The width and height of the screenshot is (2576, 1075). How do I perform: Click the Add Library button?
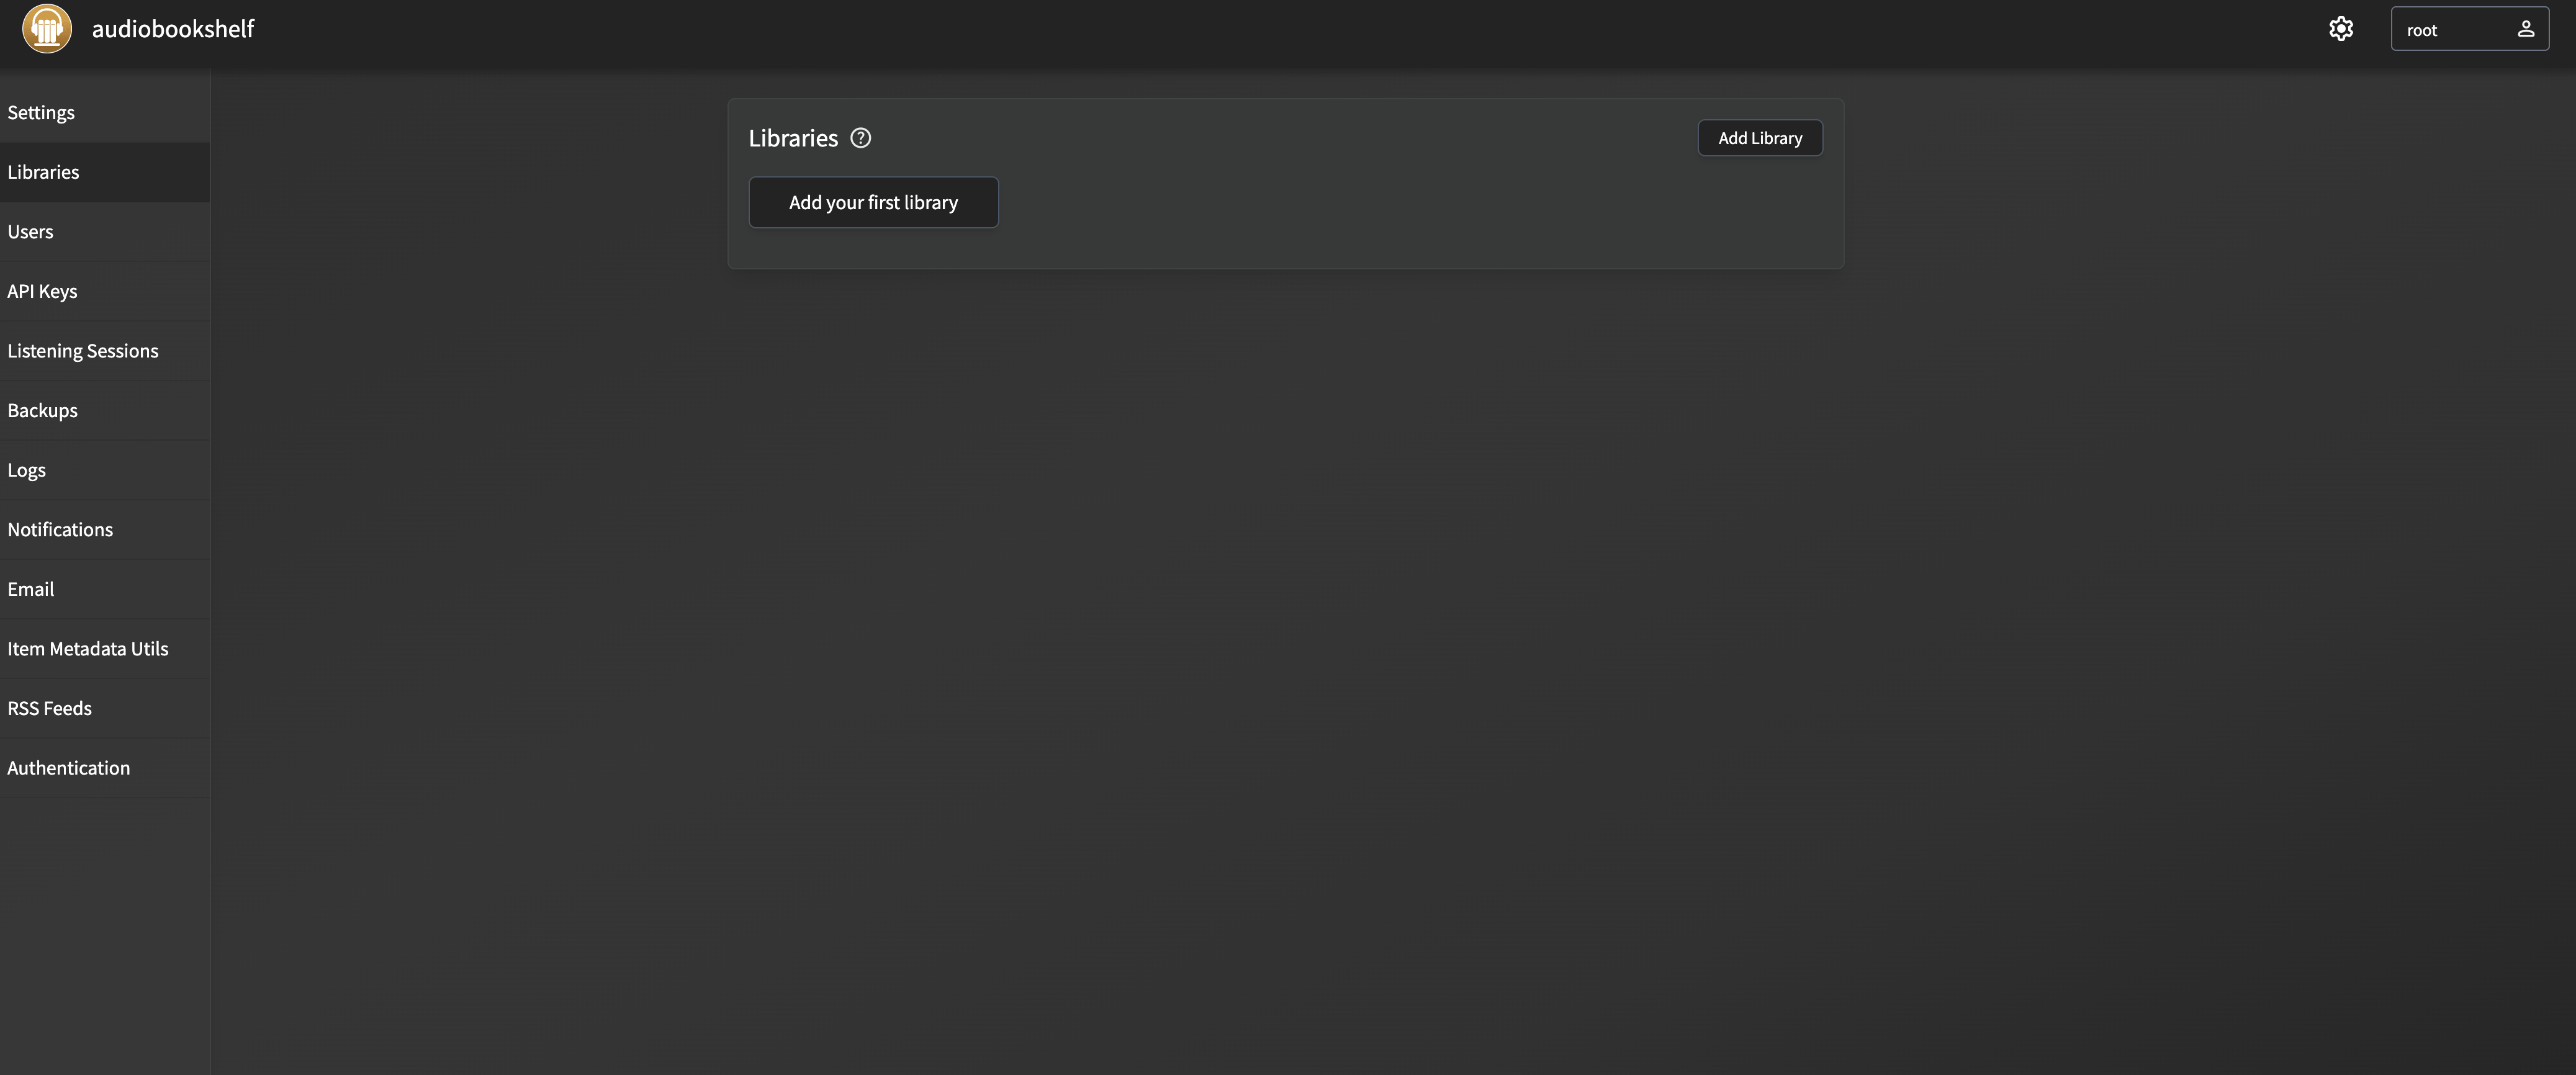[1759, 138]
